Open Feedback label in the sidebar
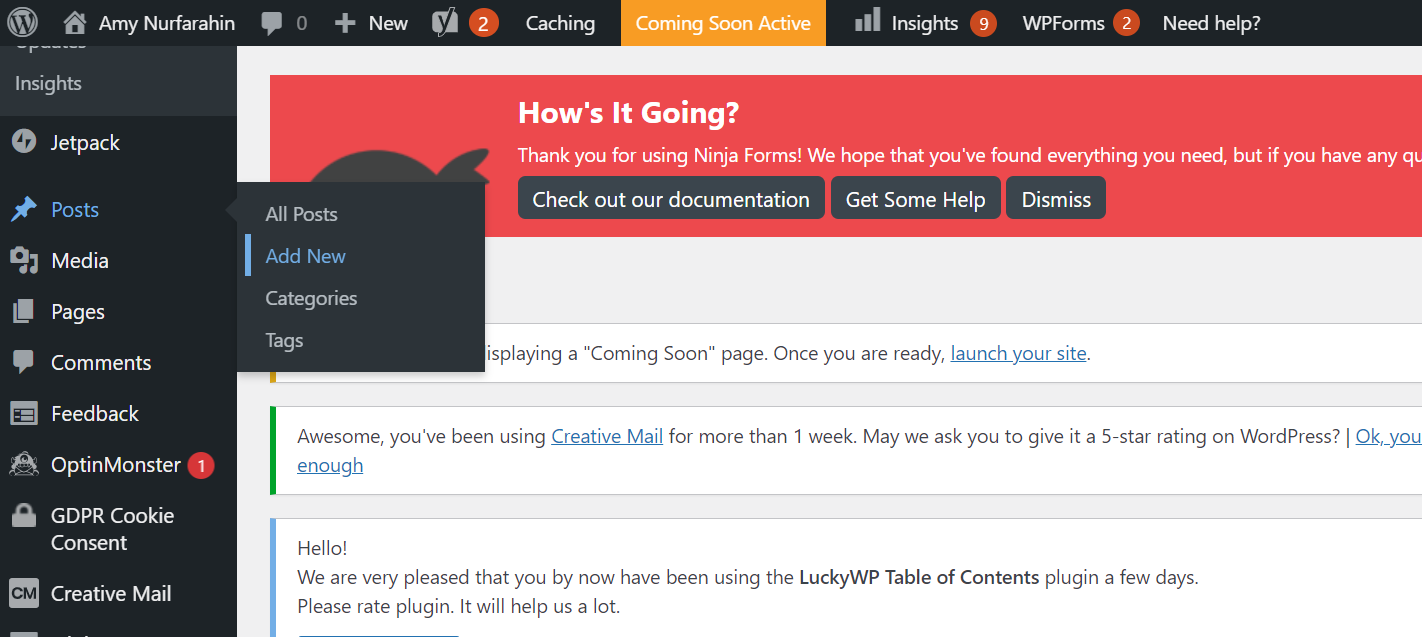The height and width of the screenshot is (637, 1422). pos(95,414)
